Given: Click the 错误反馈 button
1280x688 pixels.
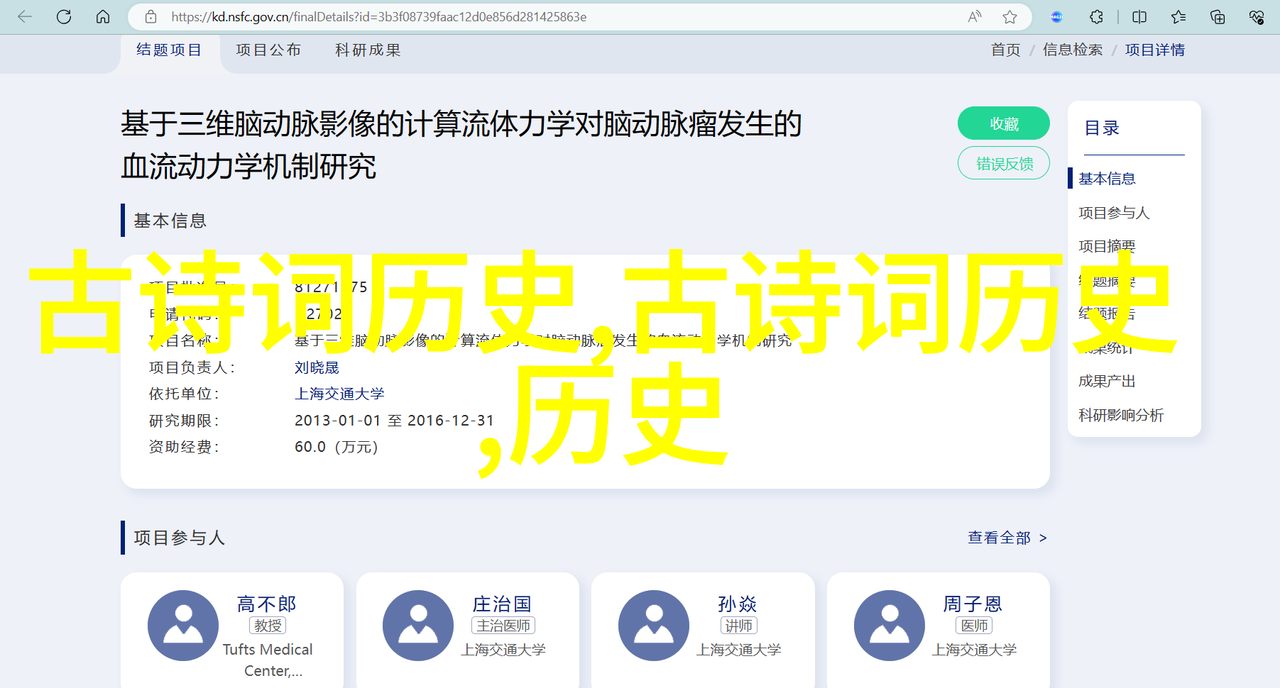Looking at the screenshot, I should click(x=1004, y=164).
